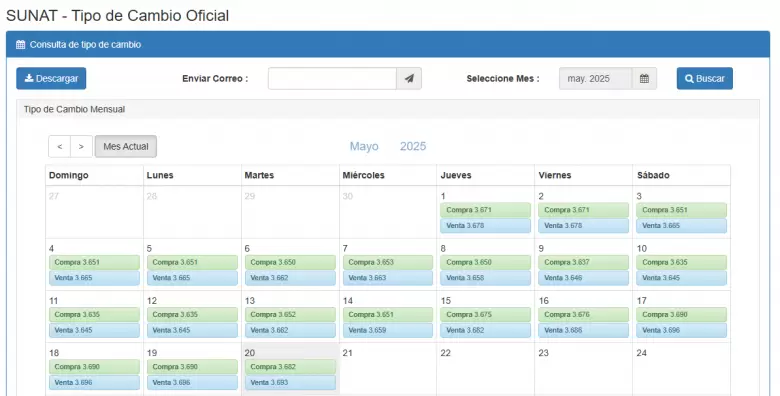
Task: Click Compra 3.671 on May 1
Action: 486,210
